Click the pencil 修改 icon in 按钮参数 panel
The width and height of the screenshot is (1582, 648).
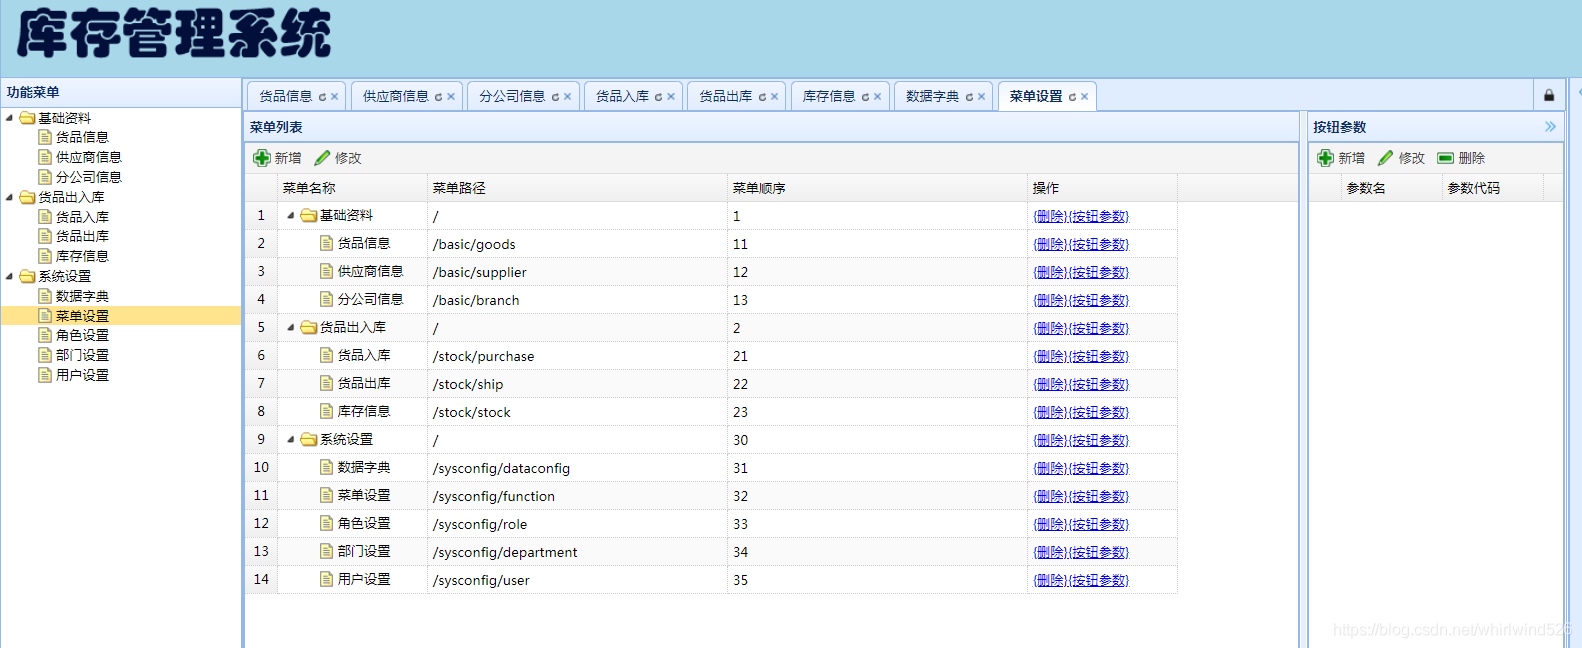(x=1385, y=158)
